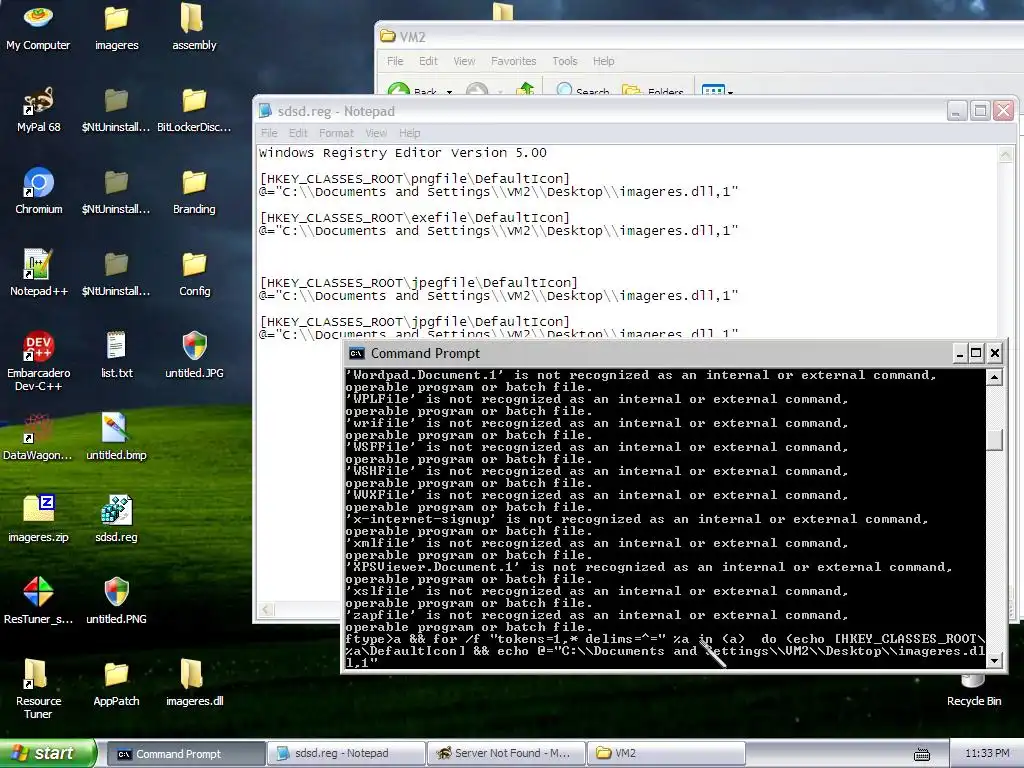Launch DataWagon... desktop shortcut
1024x768 pixels.
tap(38, 437)
